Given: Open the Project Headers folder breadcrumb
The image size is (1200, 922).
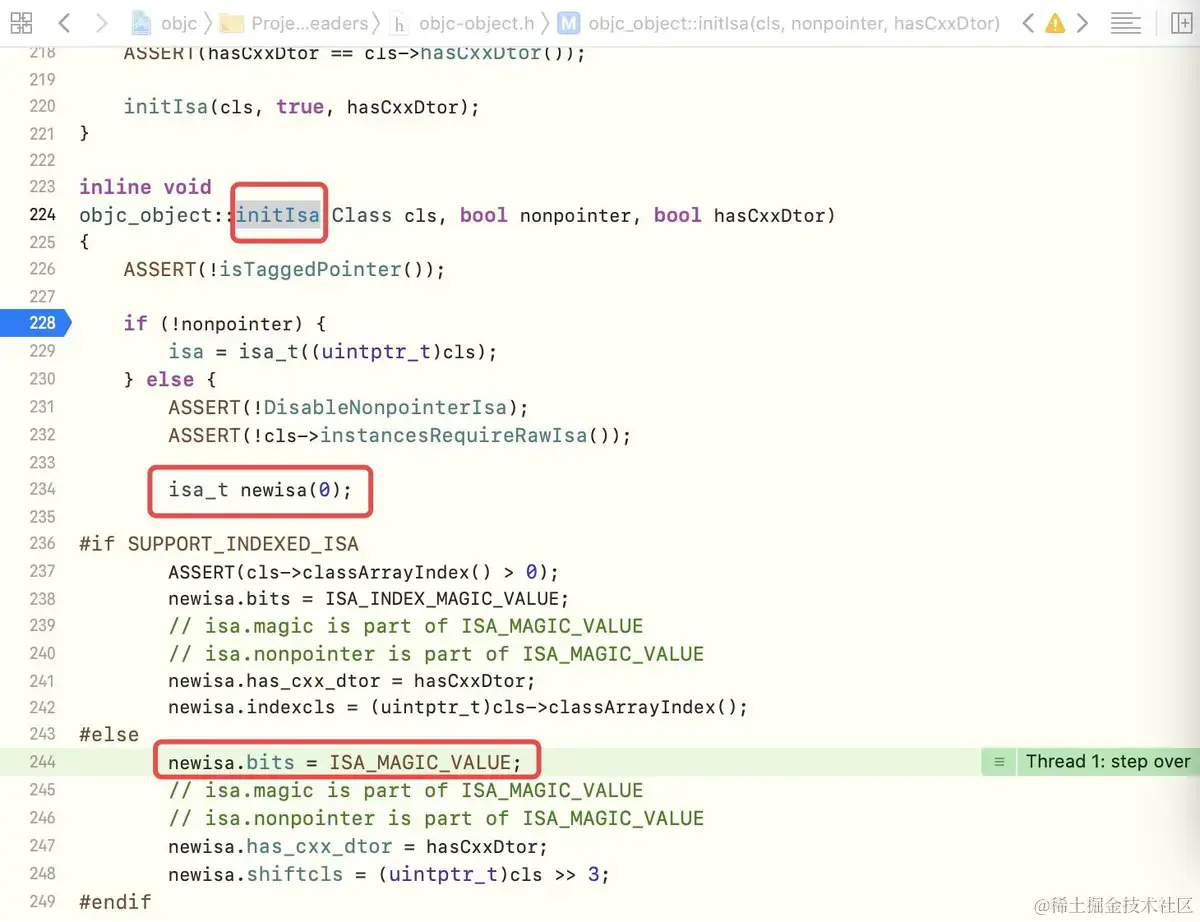Looking at the screenshot, I should (294, 22).
